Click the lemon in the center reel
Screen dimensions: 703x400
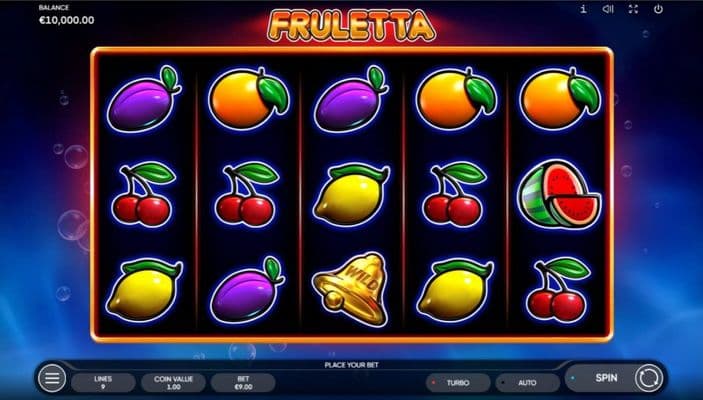click(x=352, y=195)
